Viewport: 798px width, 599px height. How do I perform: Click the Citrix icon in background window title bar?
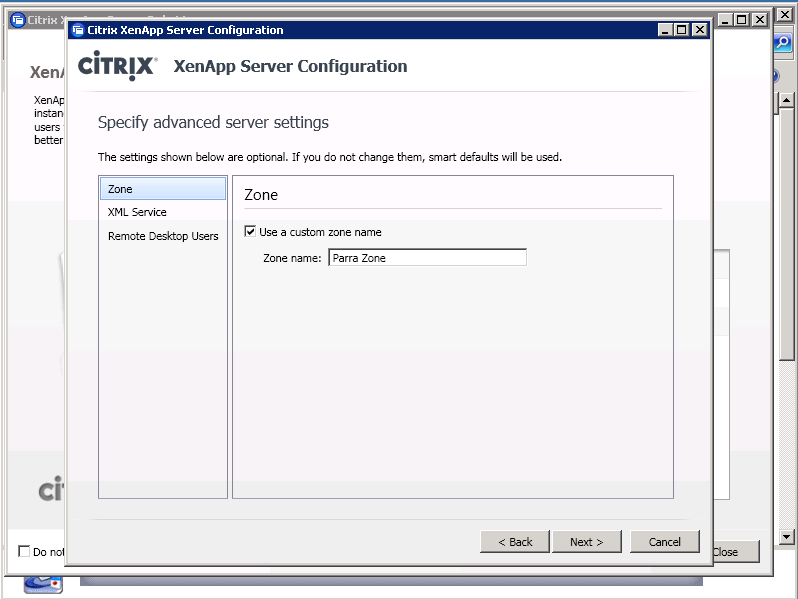18,20
